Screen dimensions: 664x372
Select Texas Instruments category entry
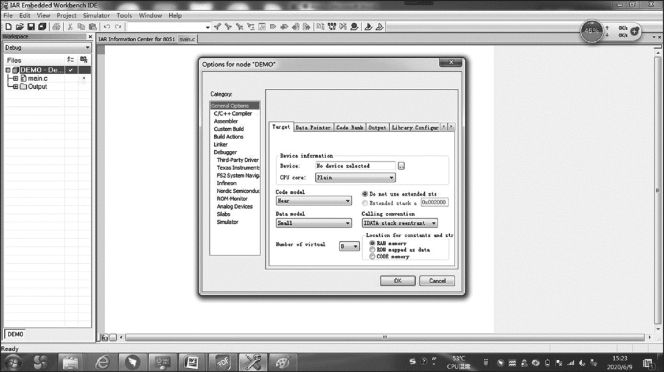click(238, 168)
